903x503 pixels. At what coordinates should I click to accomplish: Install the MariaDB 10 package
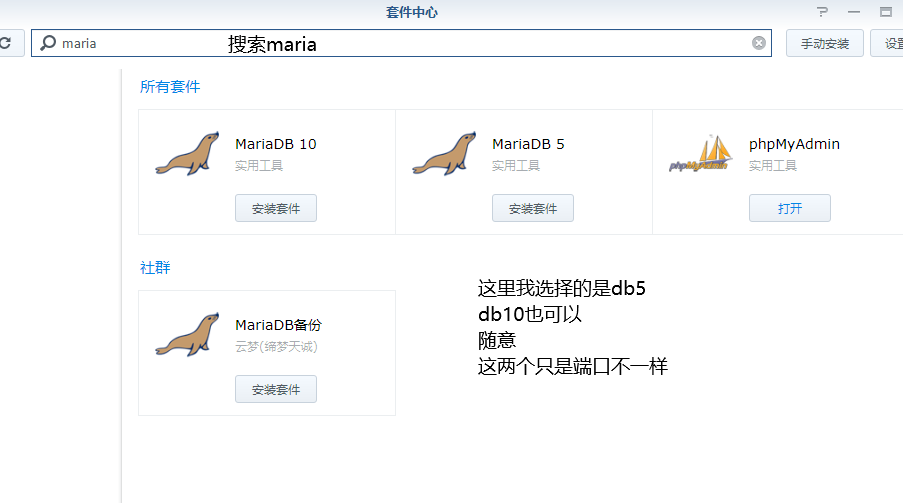click(276, 208)
